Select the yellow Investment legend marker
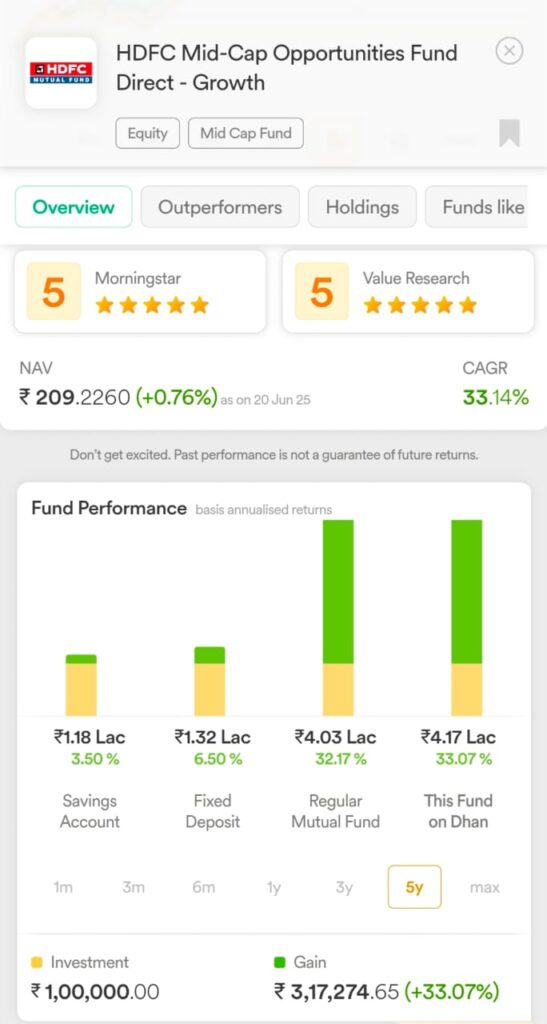 point(37,962)
